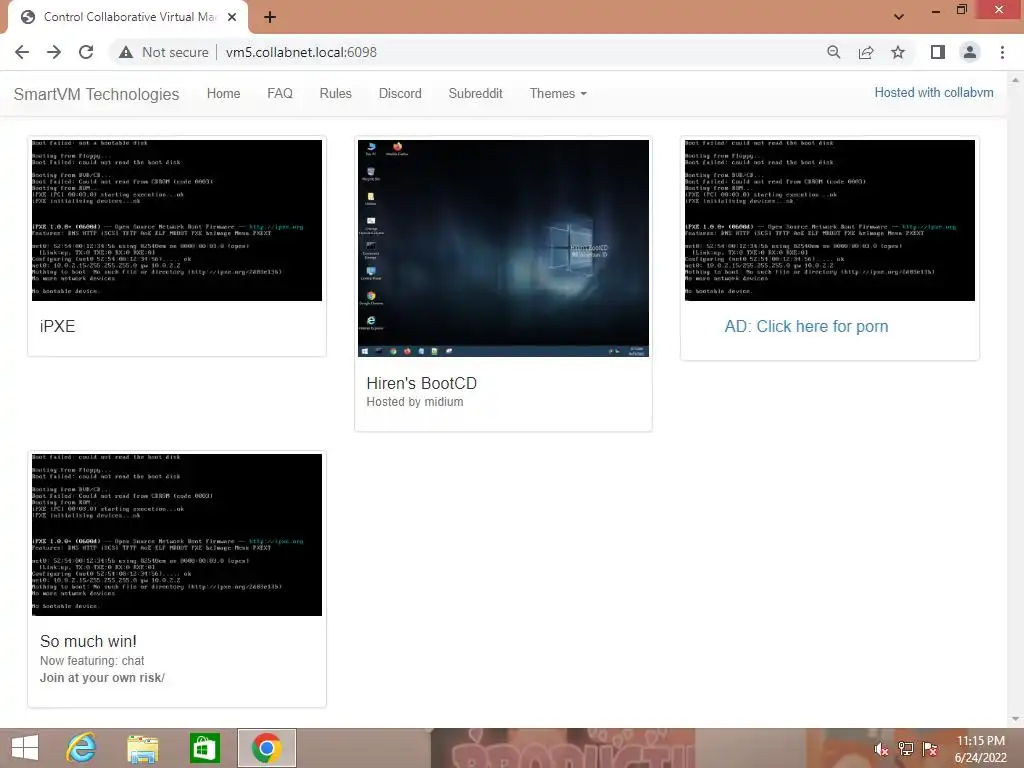Open the iPXE VM screenshot thumbnail
Viewport: 1024px width, 768px height.
pyautogui.click(x=177, y=220)
